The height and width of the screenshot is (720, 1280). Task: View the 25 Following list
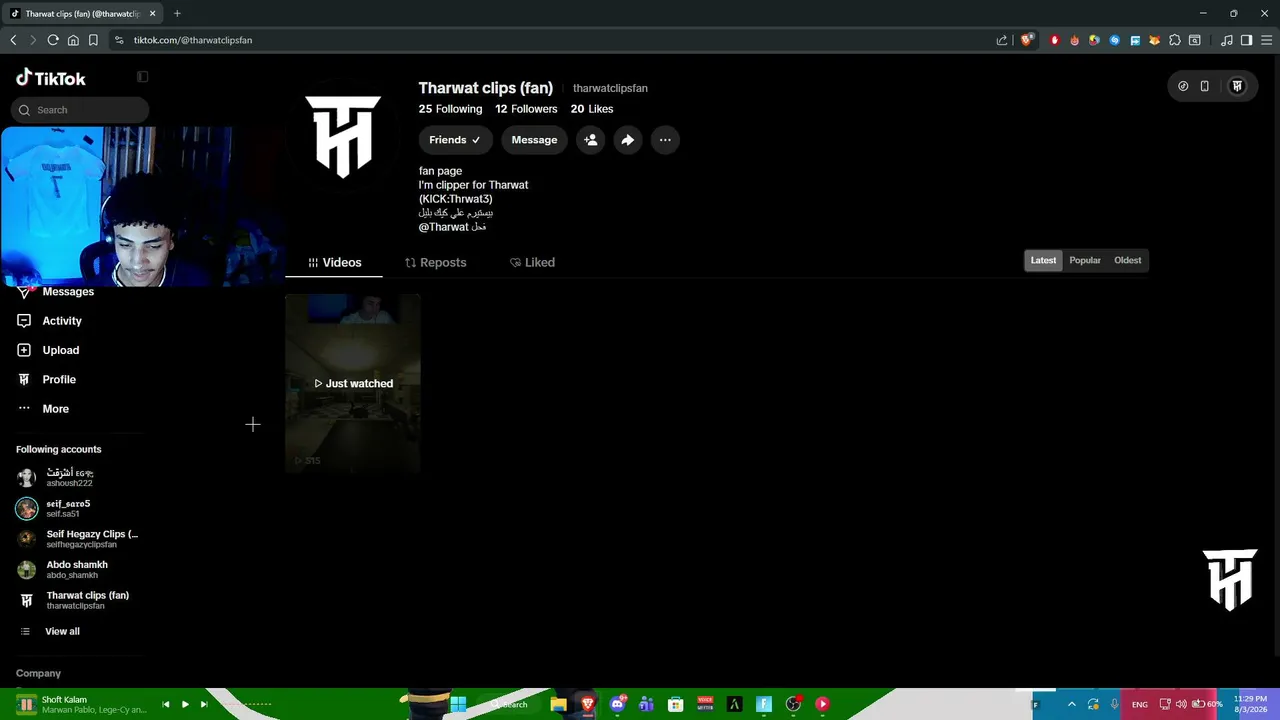tap(450, 109)
